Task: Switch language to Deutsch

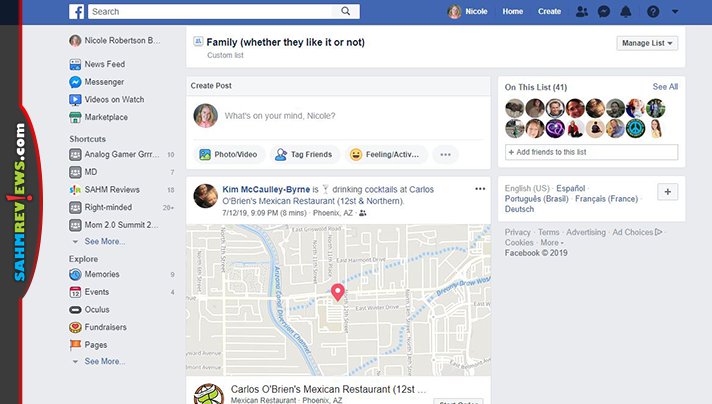Action: [x=519, y=209]
